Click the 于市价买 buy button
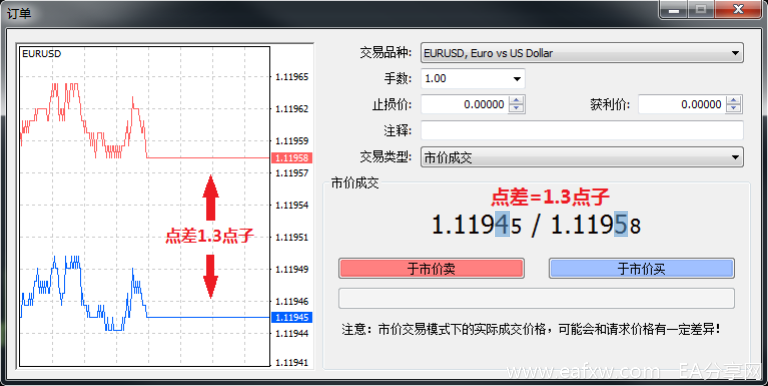This screenshot has height=386, width=768. click(x=642, y=268)
